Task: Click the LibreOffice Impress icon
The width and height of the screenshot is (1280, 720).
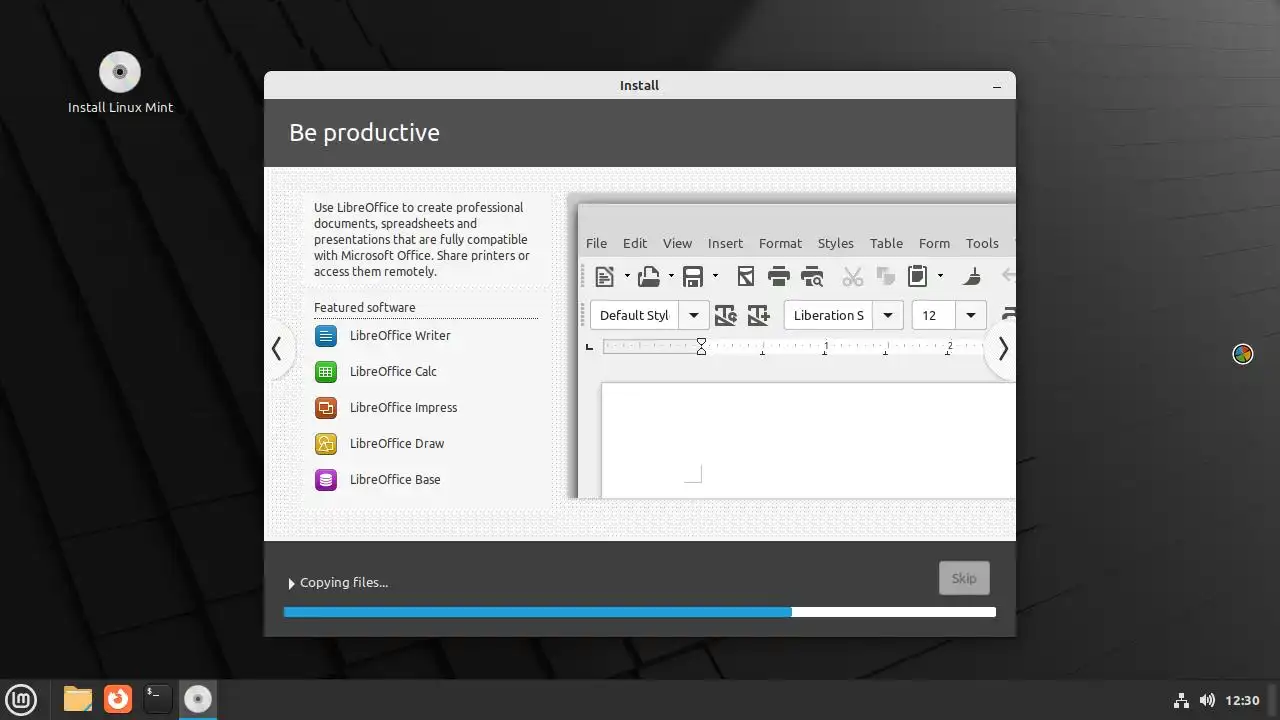Action: click(x=326, y=408)
